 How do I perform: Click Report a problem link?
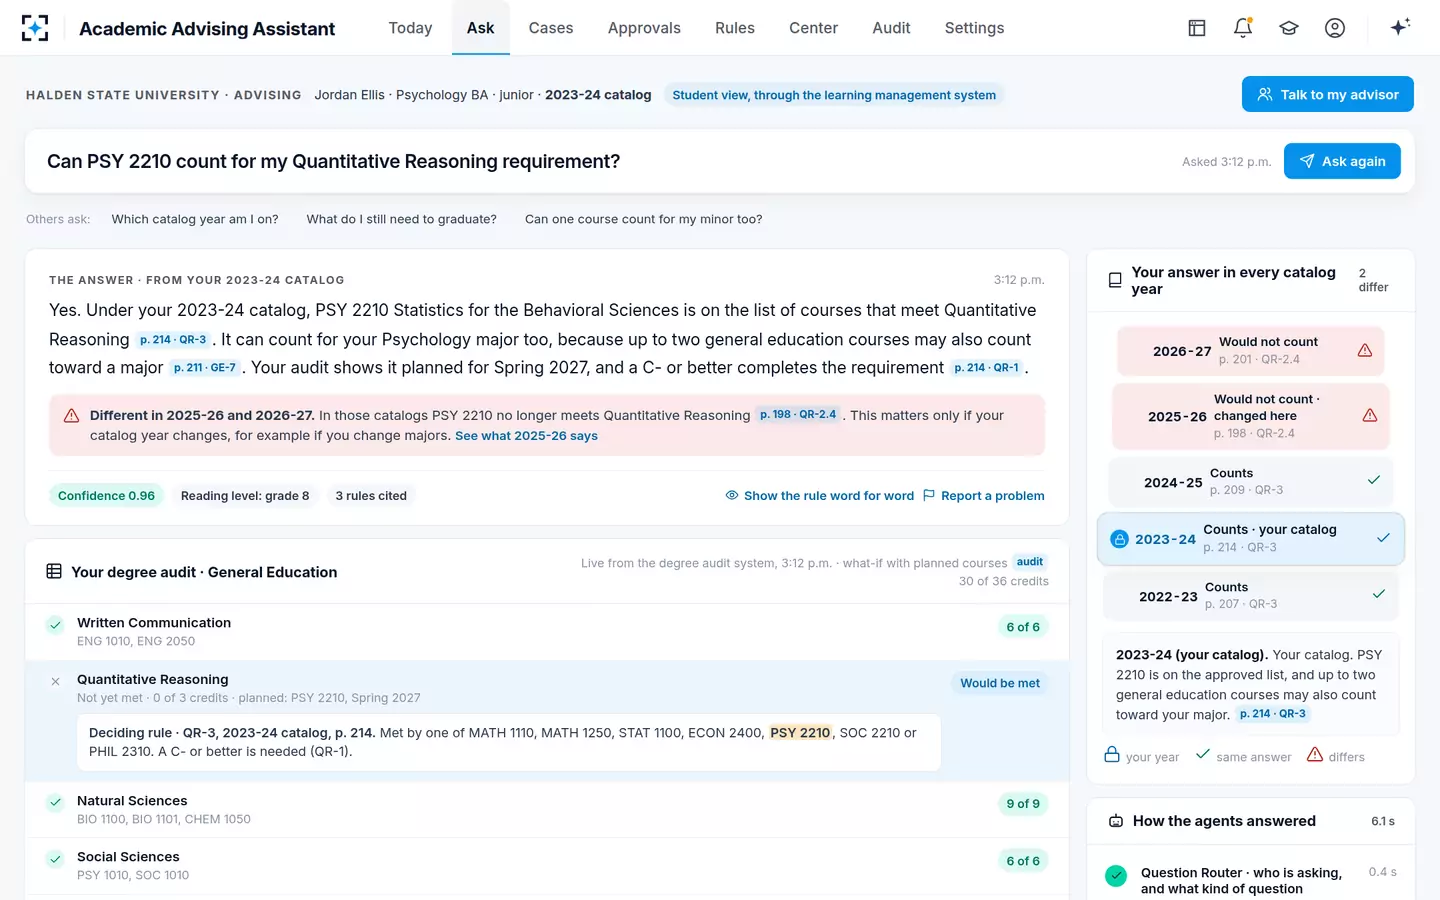point(983,496)
